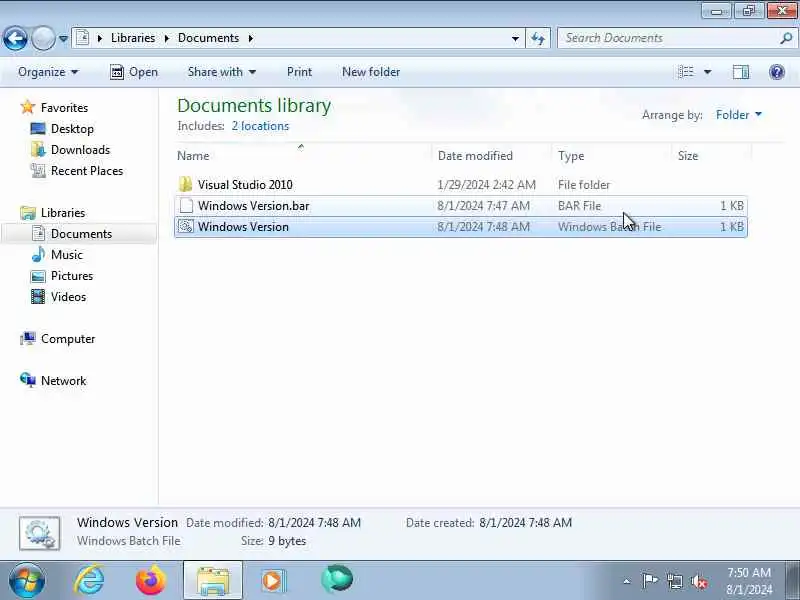Click the Show desktop strip on taskbar
Viewport: 800px width, 600px height.
792,580
